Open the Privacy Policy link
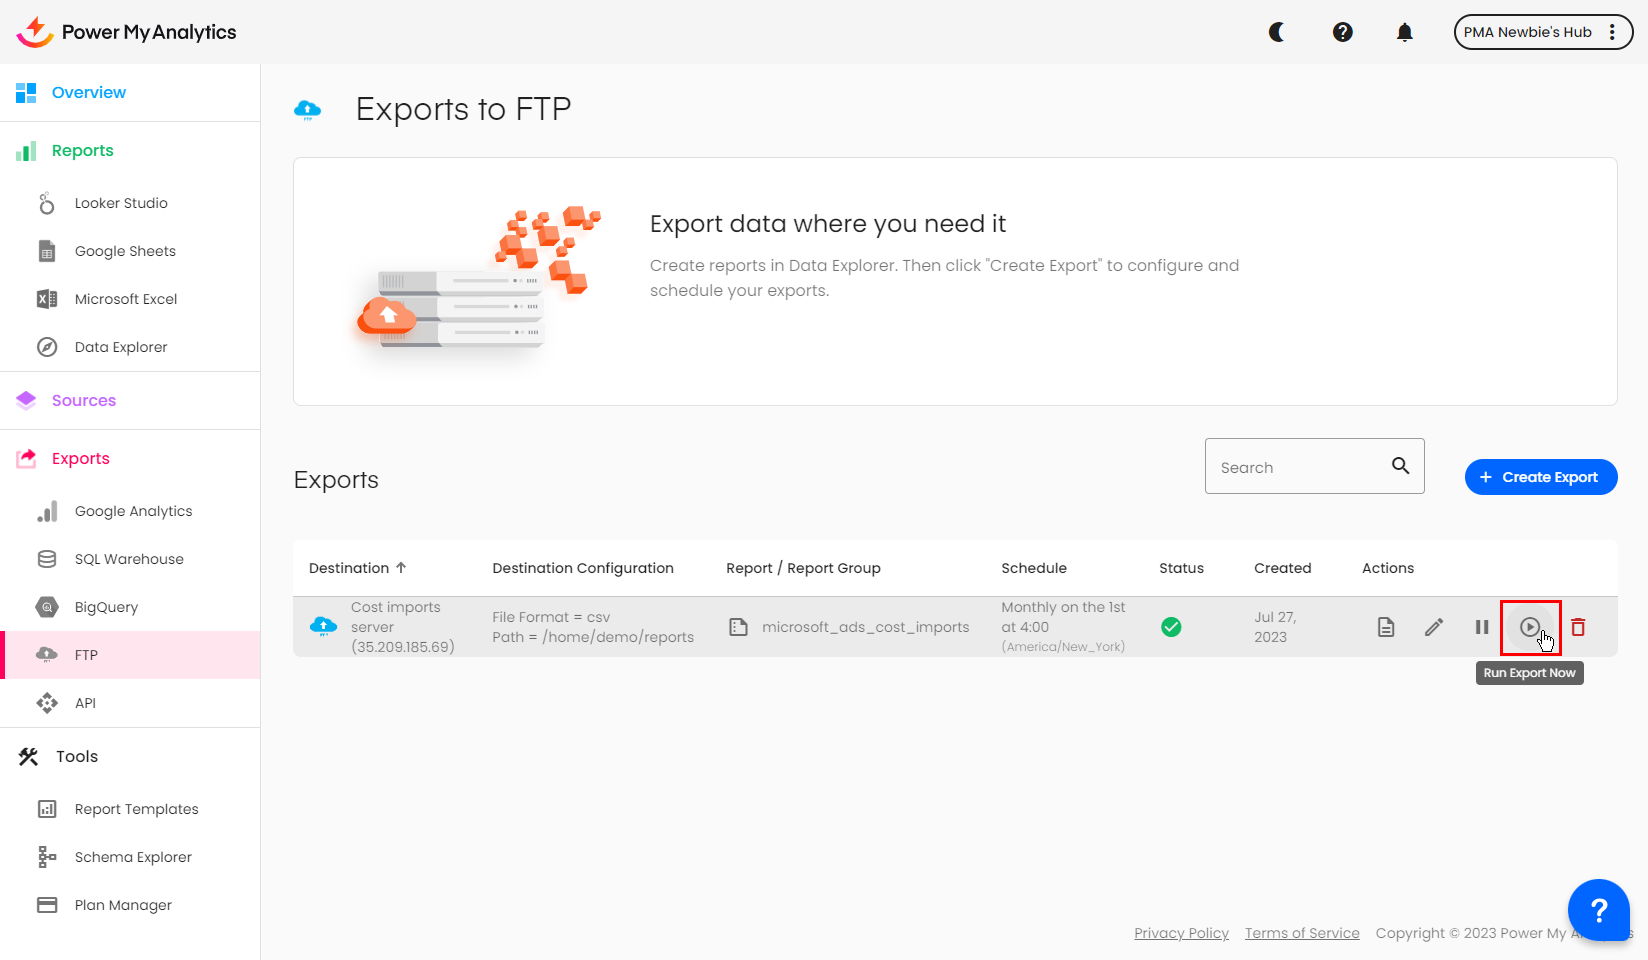 (1181, 933)
